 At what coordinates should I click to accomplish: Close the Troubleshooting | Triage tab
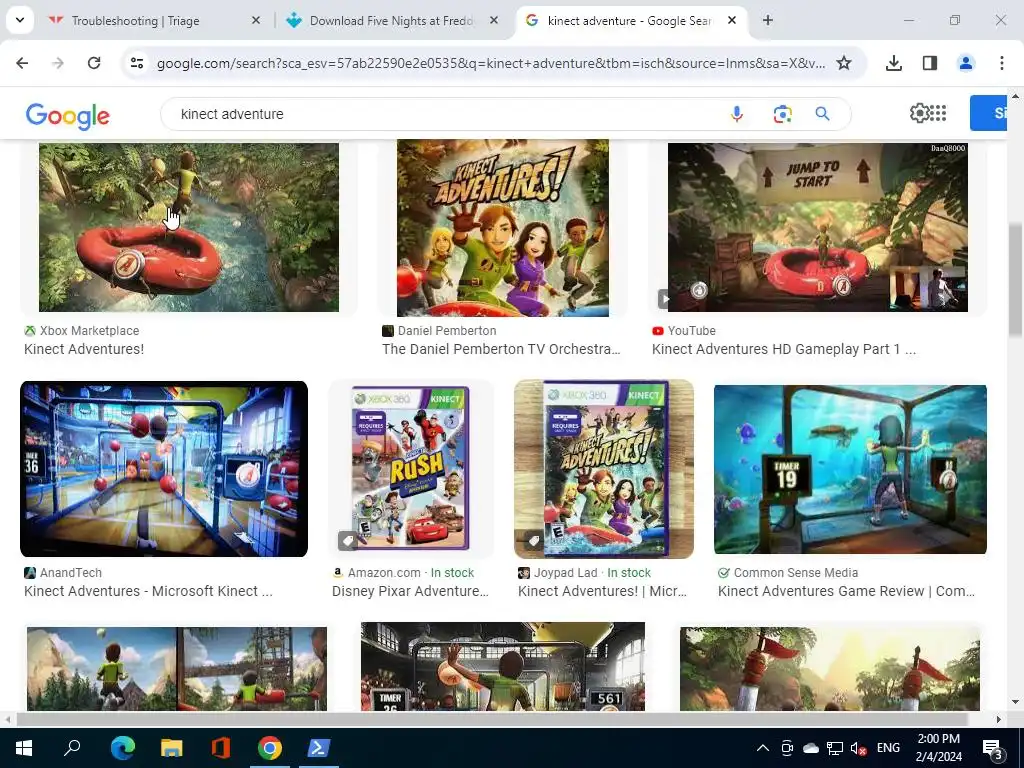pyautogui.click(x=256, y=20)
